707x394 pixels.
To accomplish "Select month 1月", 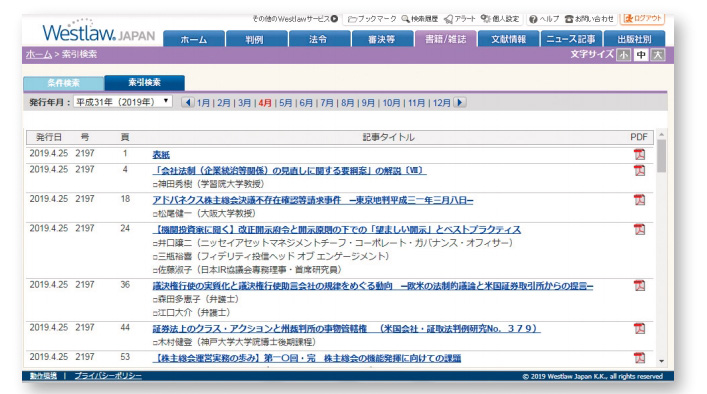I will click(203, 103).
